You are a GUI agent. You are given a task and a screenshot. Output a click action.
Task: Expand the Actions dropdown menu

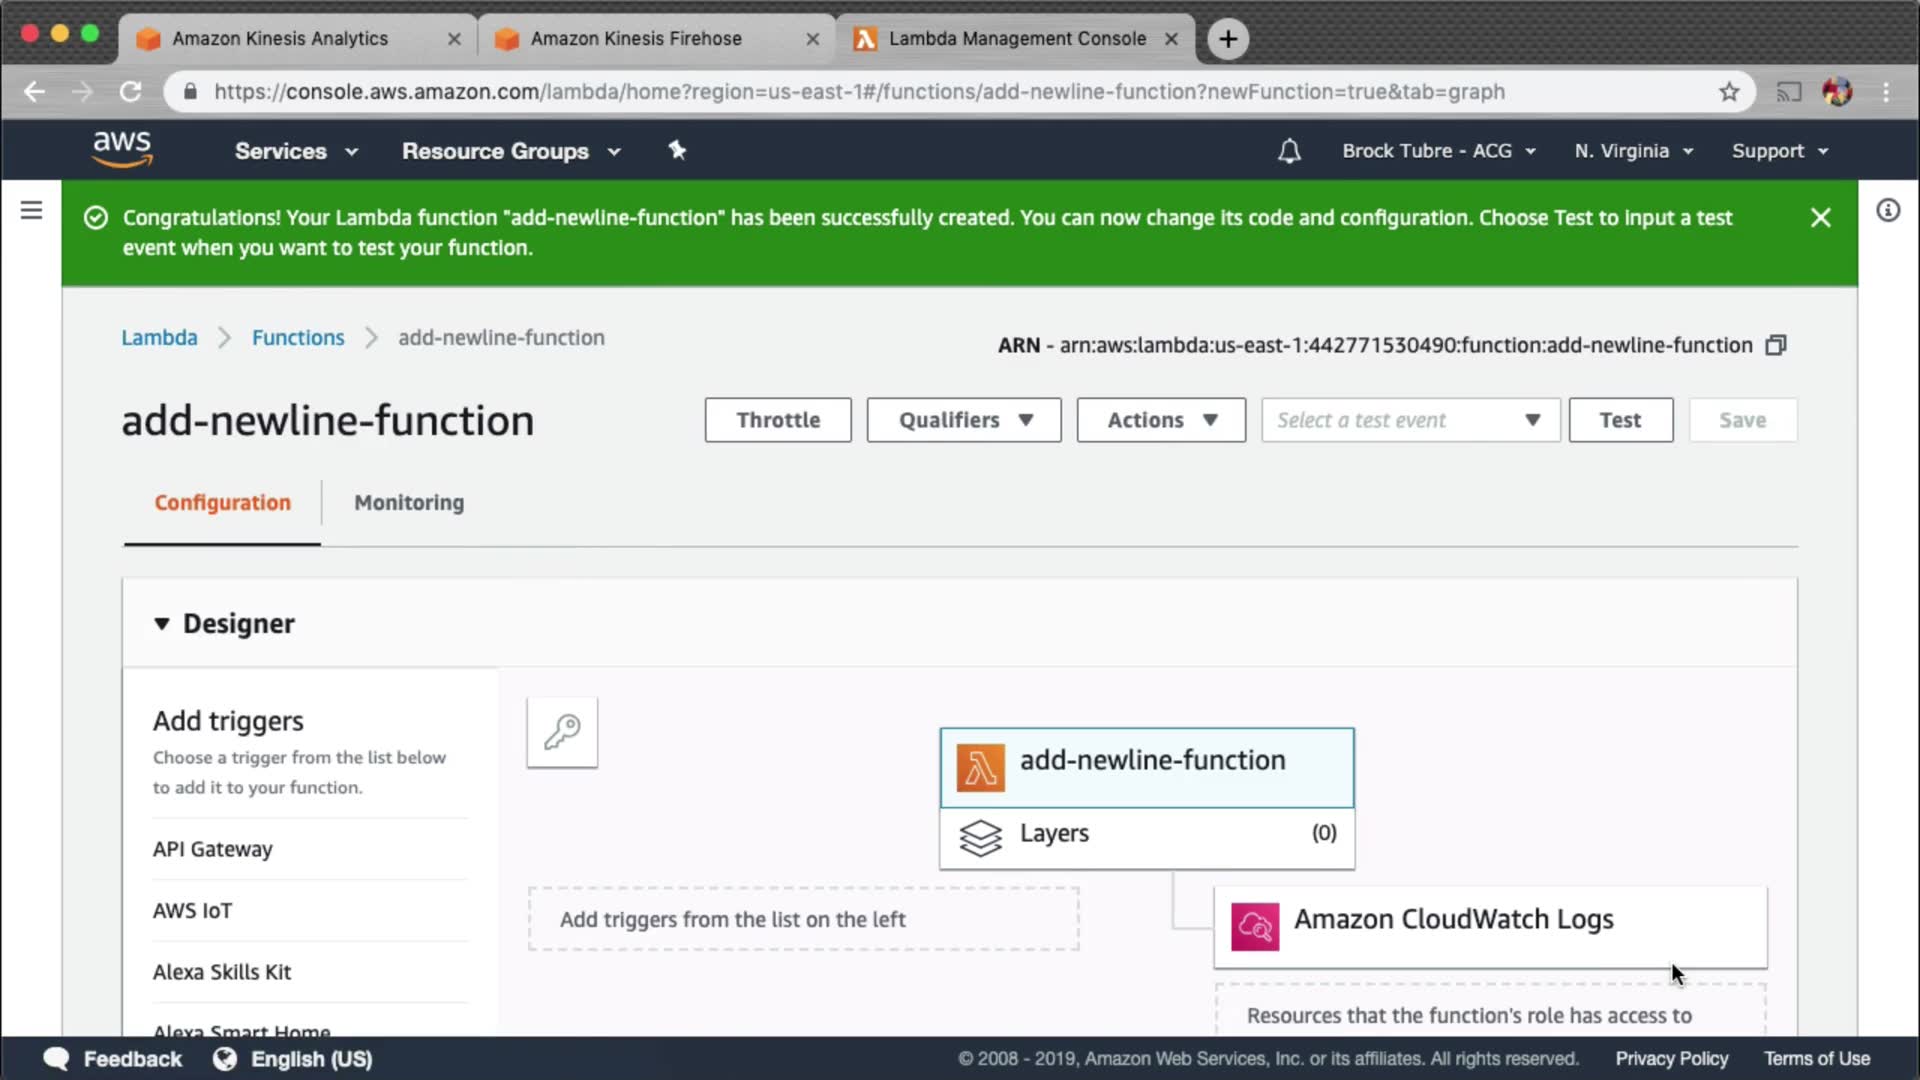(x=1160, y=420)
